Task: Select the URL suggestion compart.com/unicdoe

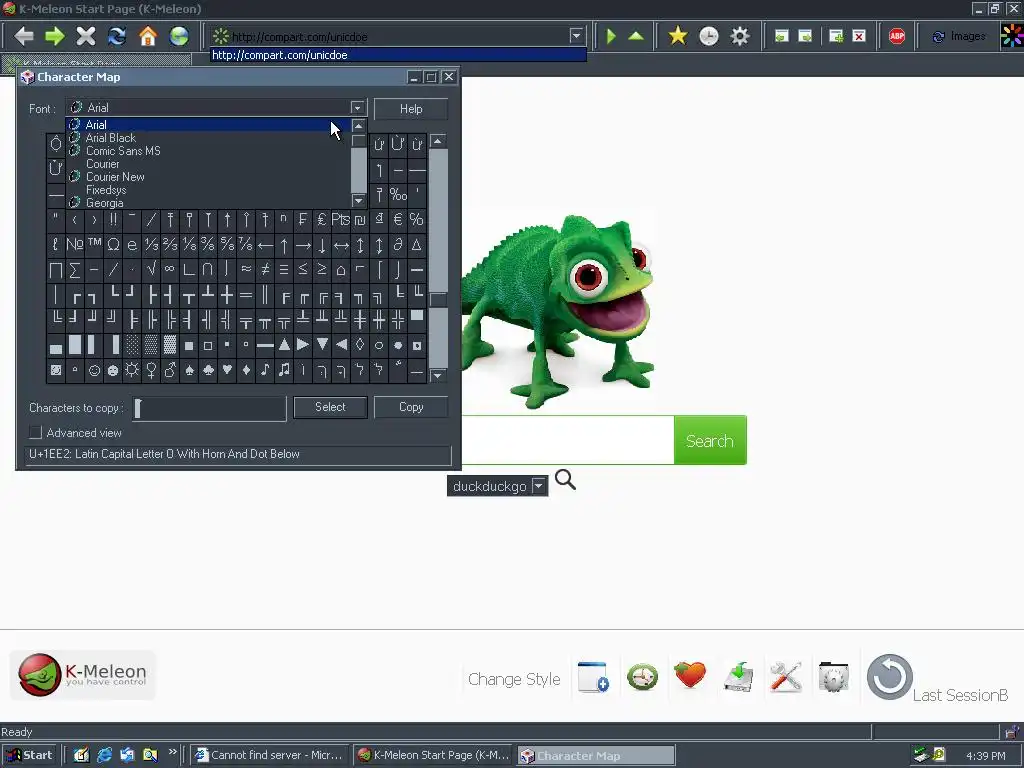Action: click(398, 56)
